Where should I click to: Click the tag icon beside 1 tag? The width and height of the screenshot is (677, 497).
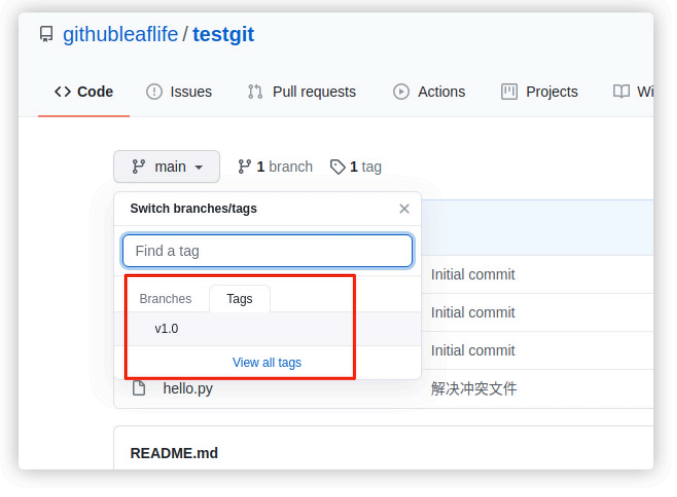tap(338, 167)
